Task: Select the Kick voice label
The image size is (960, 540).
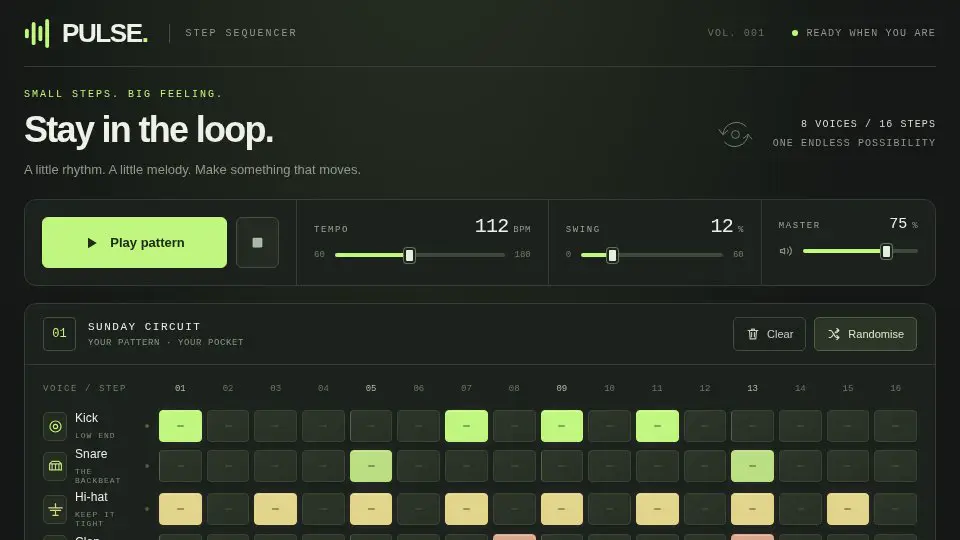Action: pos(86,418)
